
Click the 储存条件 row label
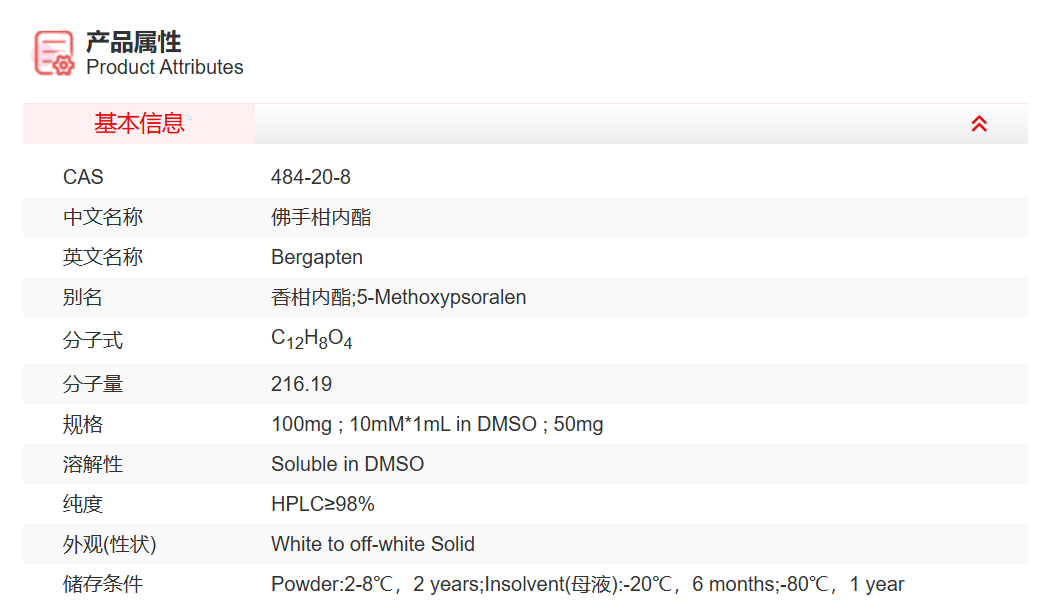[103, 584]
